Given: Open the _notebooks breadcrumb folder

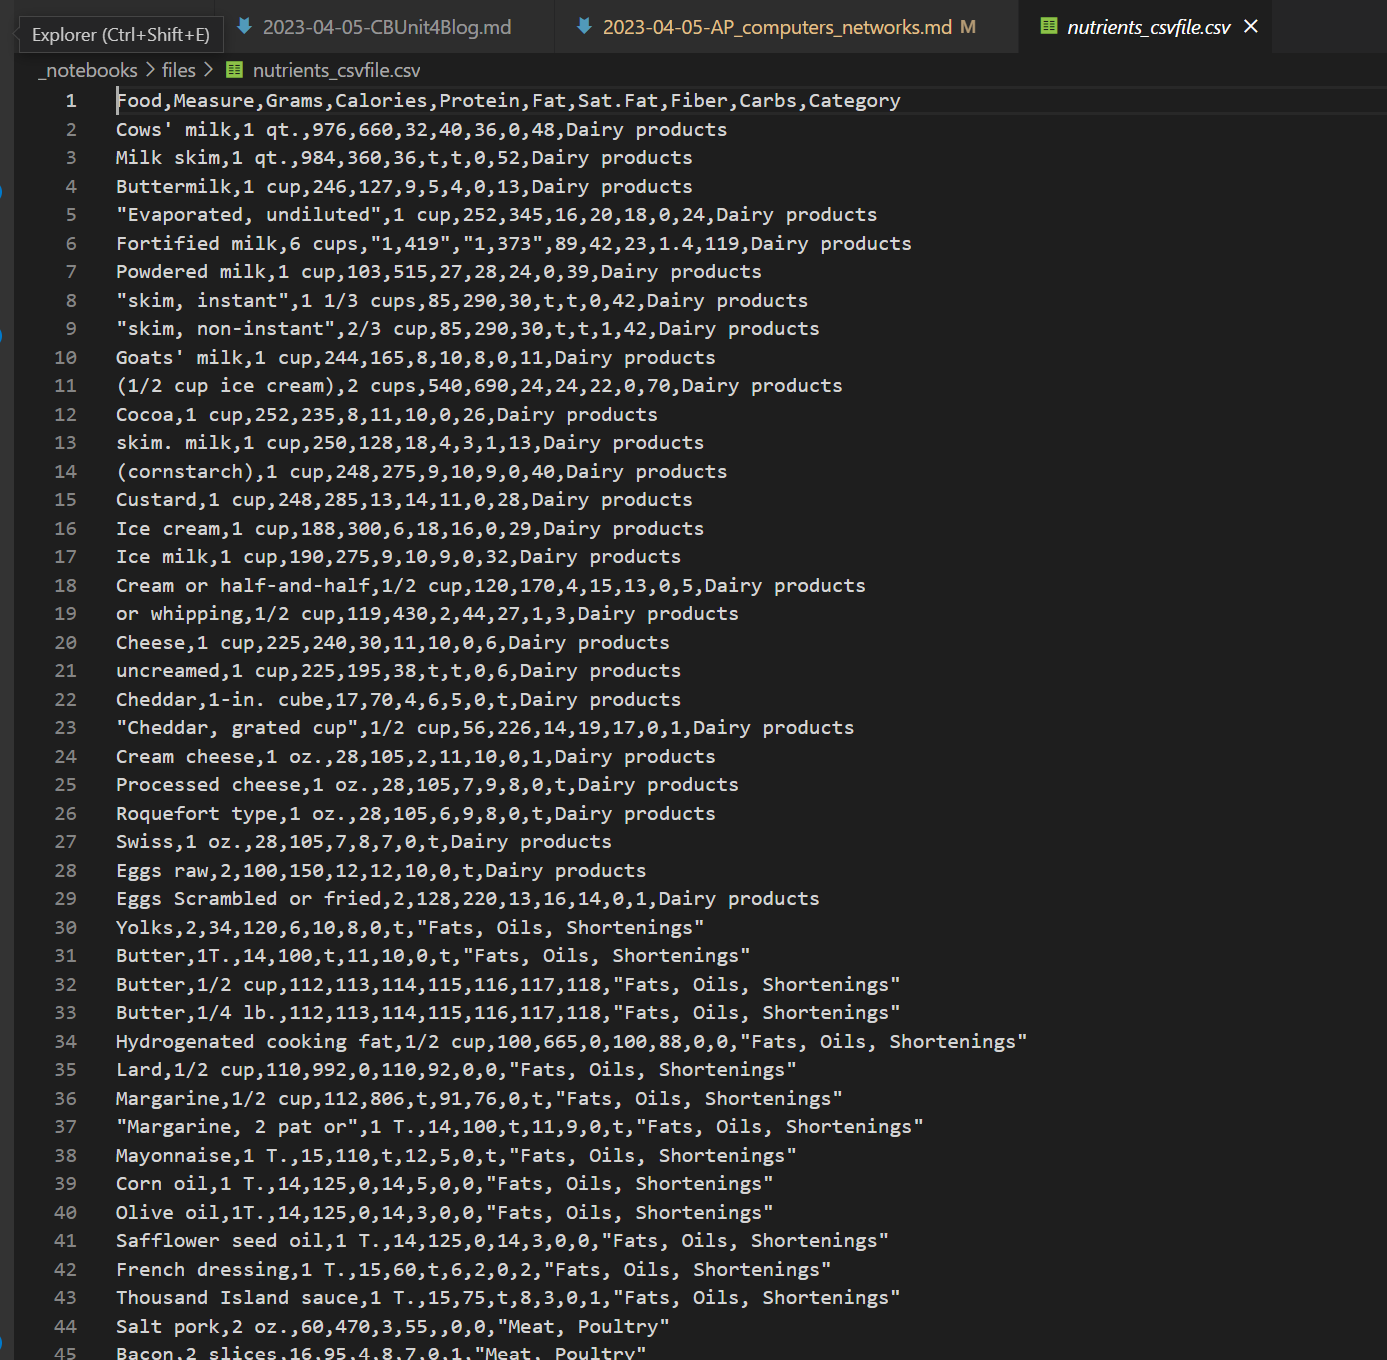Looking at the screenshot, I should [x=88, y=70].
